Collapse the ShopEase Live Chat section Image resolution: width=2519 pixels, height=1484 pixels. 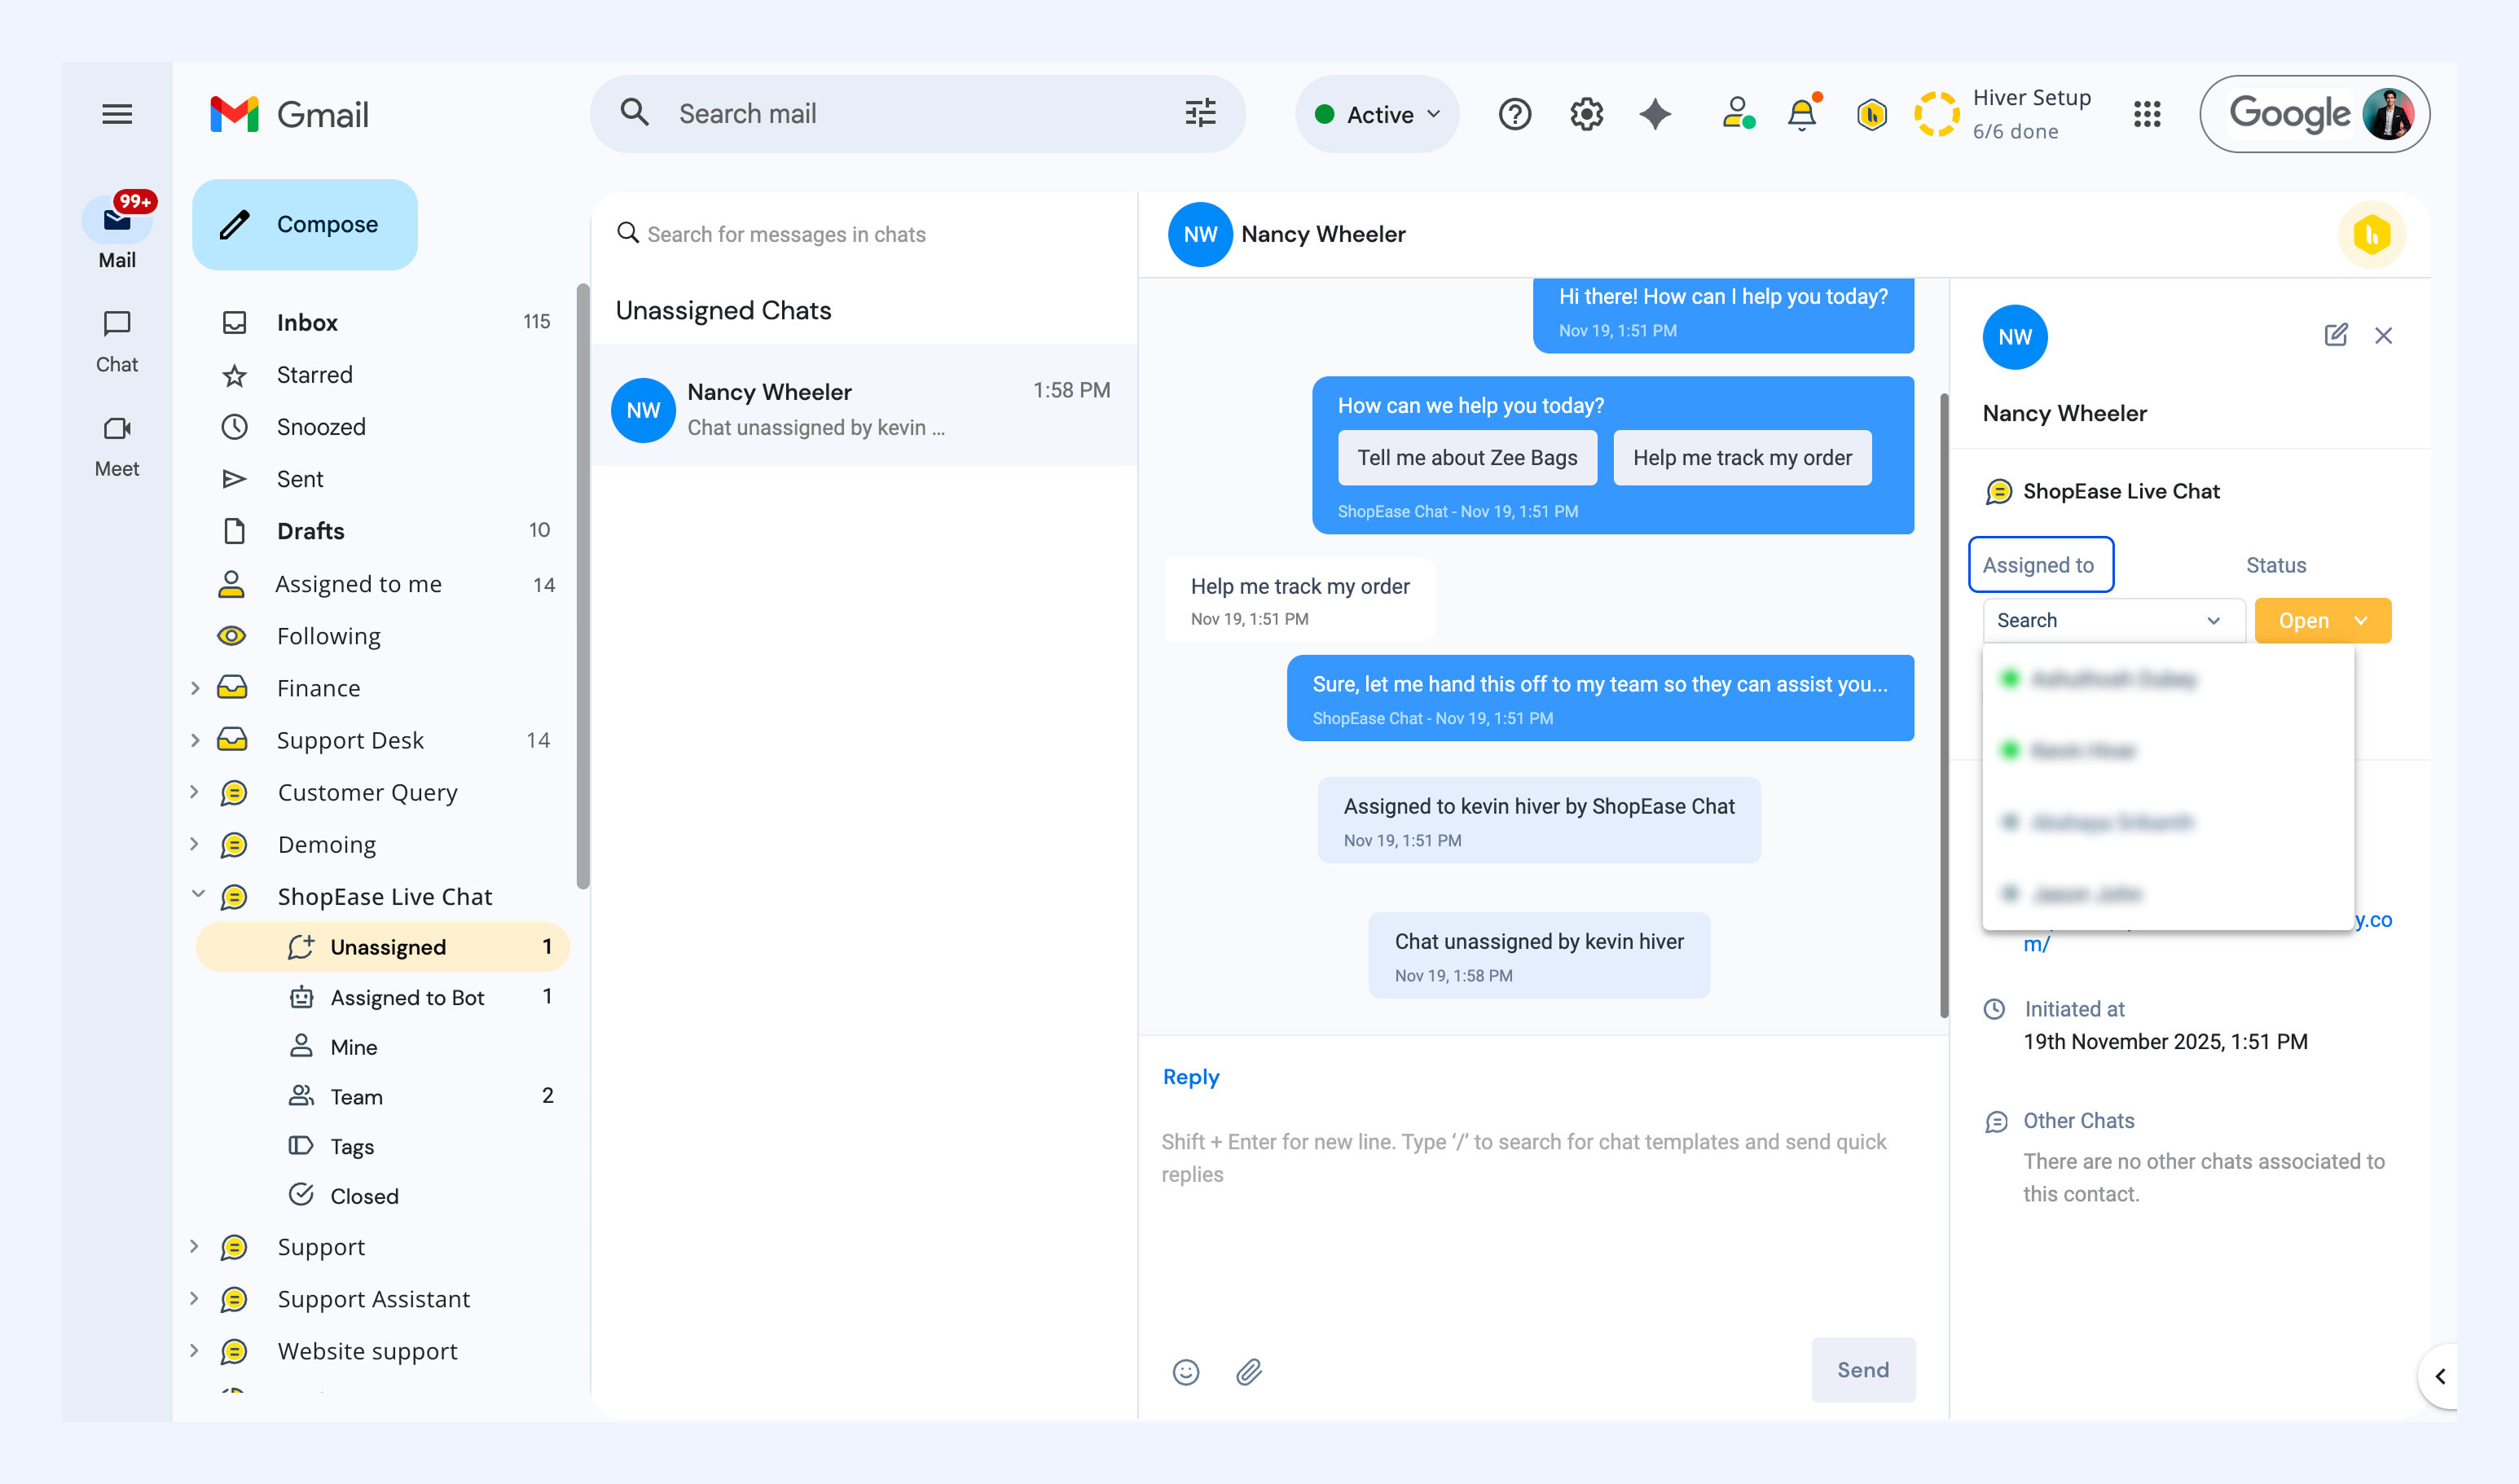tap(197, 895)
